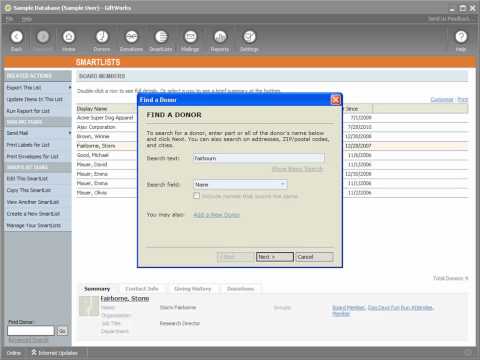Open the Home screen icon
The height and width of the screenshot is (360, 480).
pos(69,37)
